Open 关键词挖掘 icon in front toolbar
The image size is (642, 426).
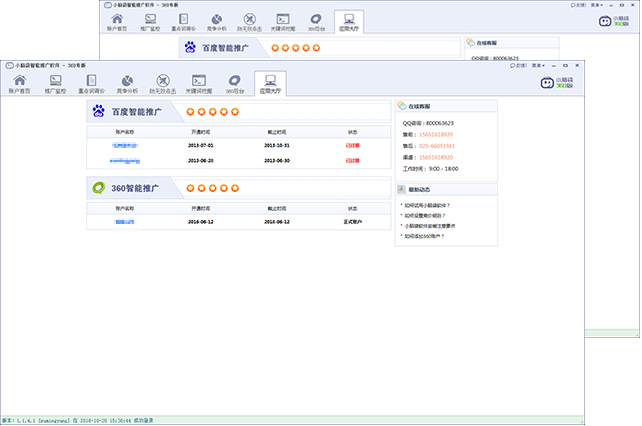pos(198,83)
